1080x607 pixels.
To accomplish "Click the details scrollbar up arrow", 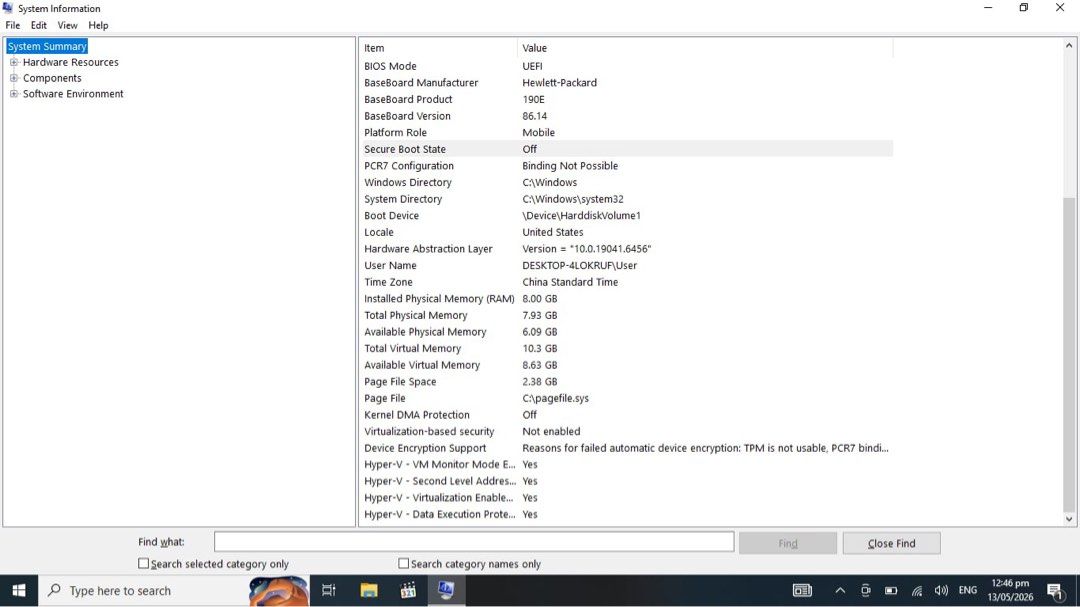I will [1069, 45].
